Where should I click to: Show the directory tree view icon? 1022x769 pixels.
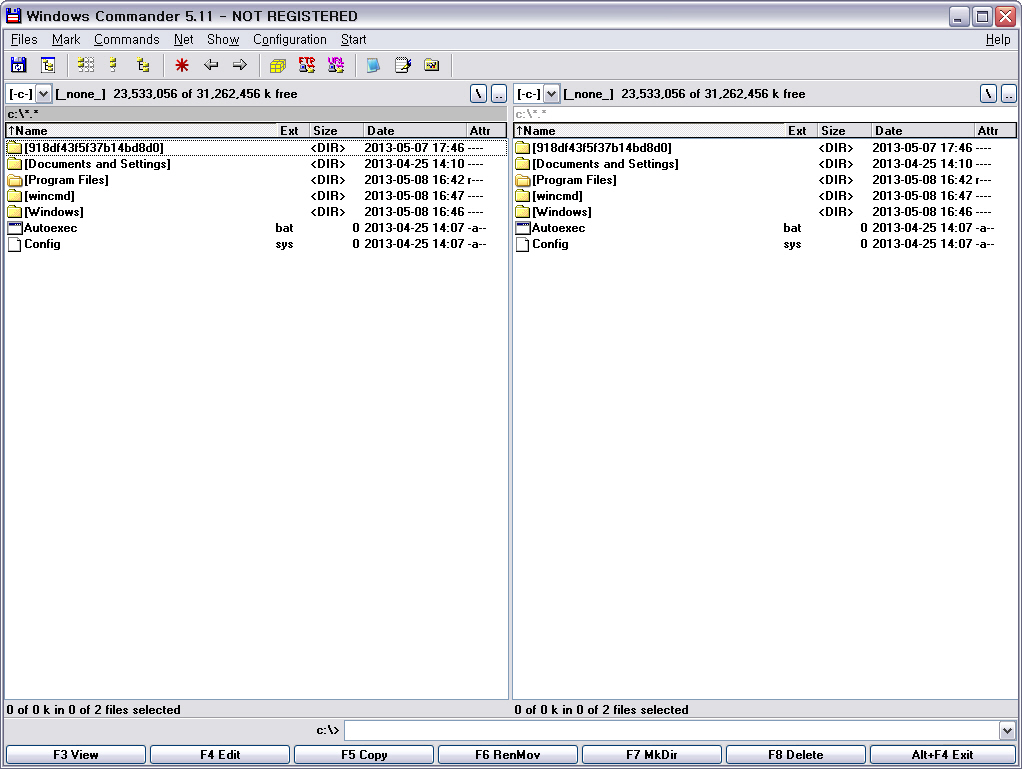click(x=143, y=65)
